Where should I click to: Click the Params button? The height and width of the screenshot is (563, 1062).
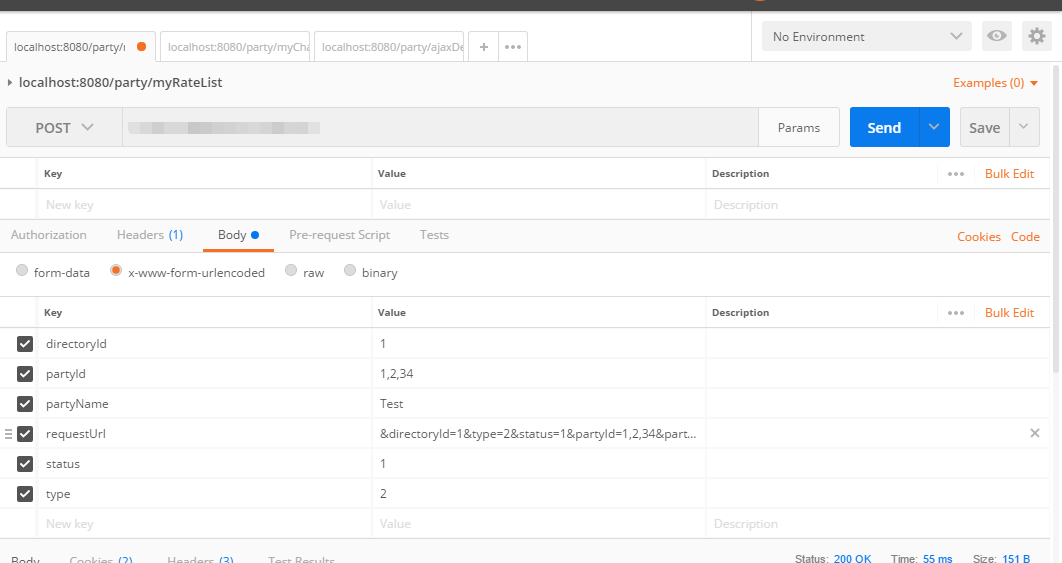[x=799, y=127]
